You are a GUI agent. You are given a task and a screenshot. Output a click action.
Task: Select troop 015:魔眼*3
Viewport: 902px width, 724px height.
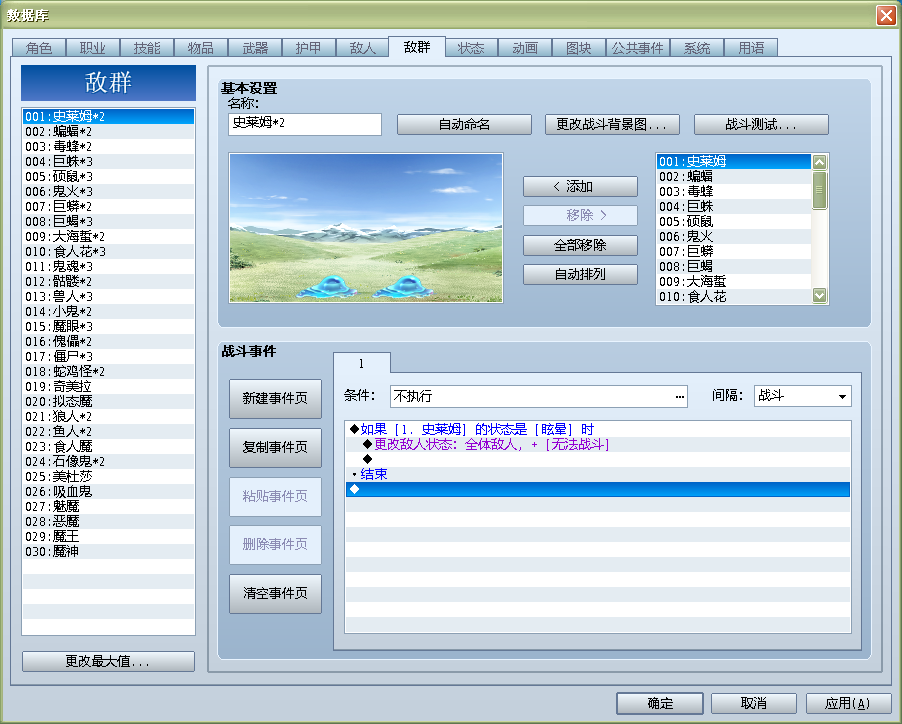click(108, 327)
